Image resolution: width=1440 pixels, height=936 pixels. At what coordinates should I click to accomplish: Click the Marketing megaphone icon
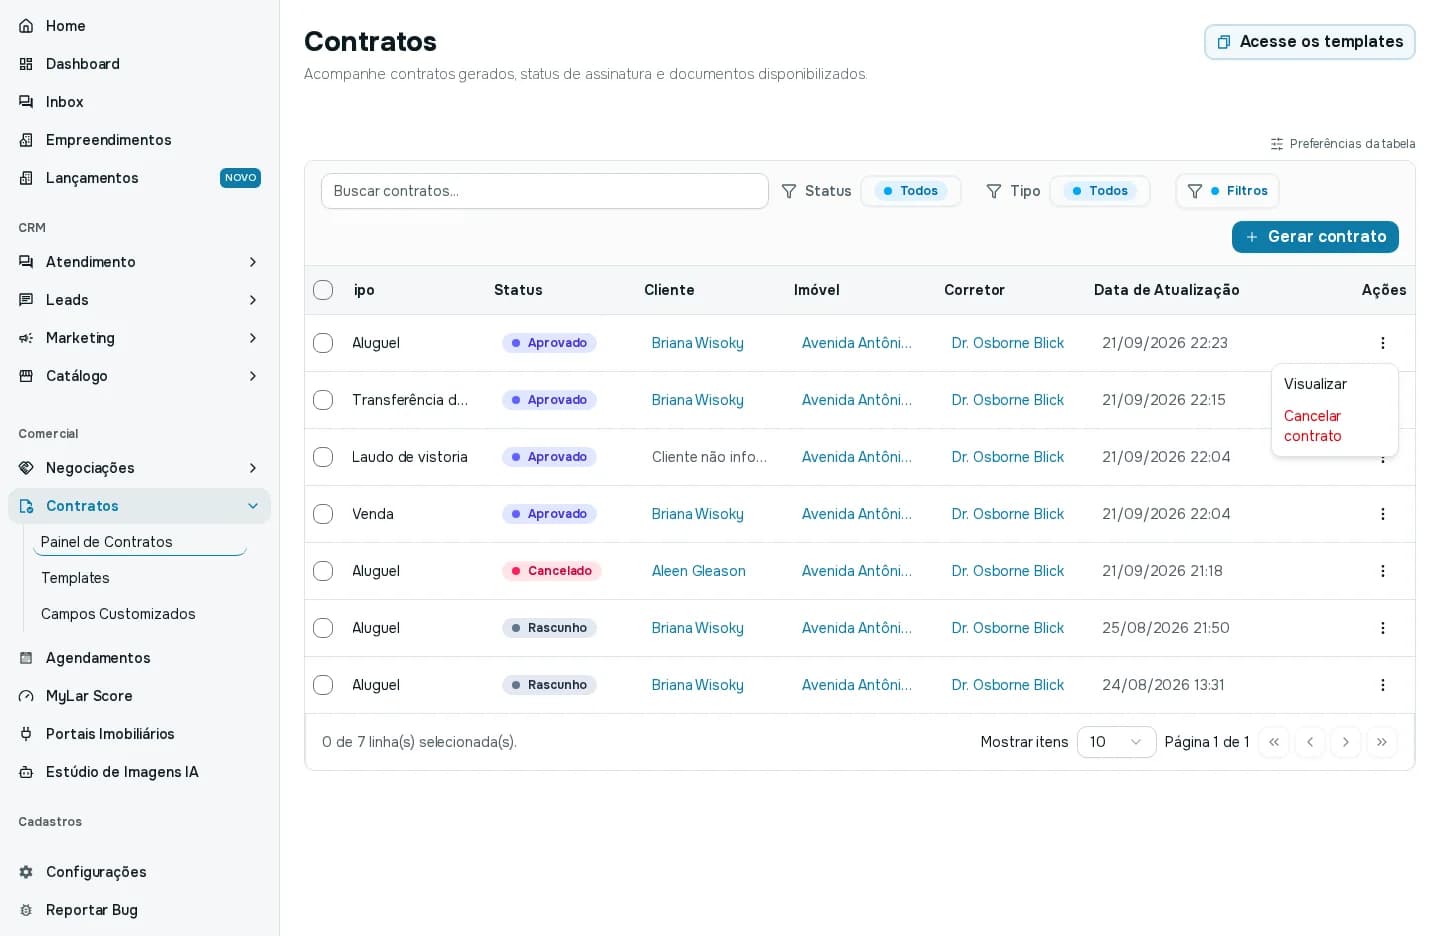pyautogui.click(x=26, y=338)
